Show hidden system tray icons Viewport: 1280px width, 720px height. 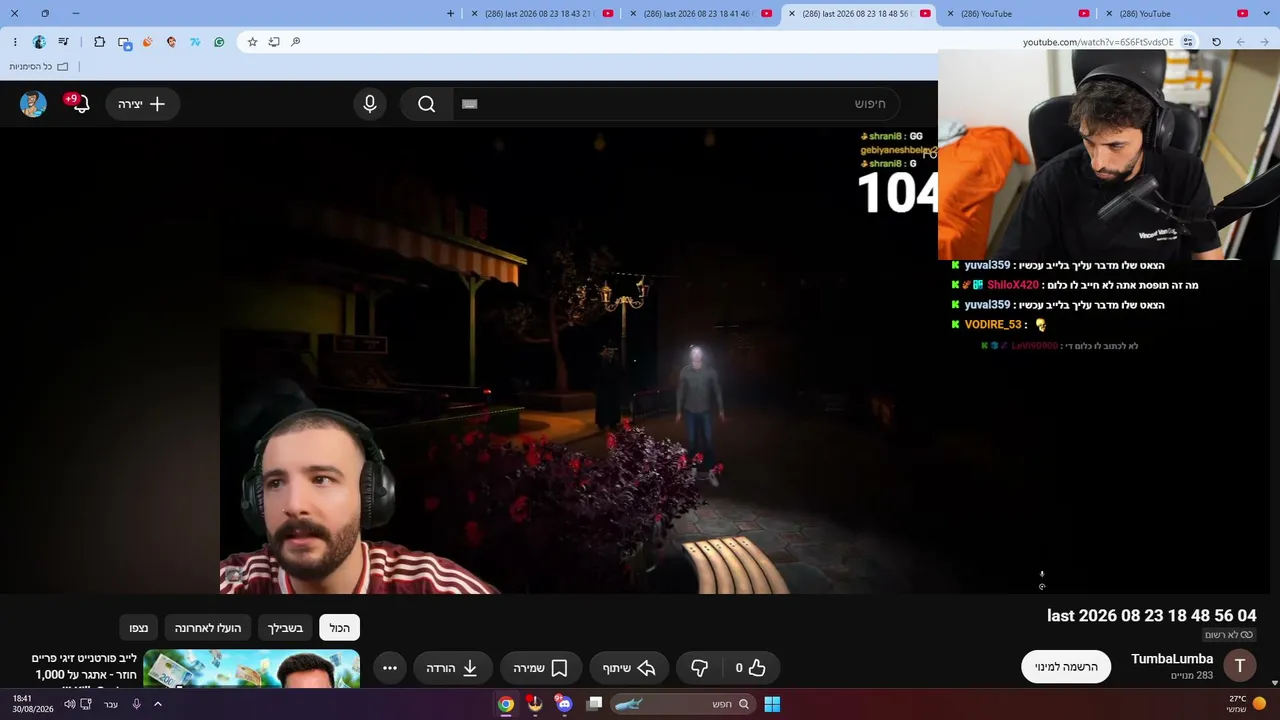click(x=157, y=704)
